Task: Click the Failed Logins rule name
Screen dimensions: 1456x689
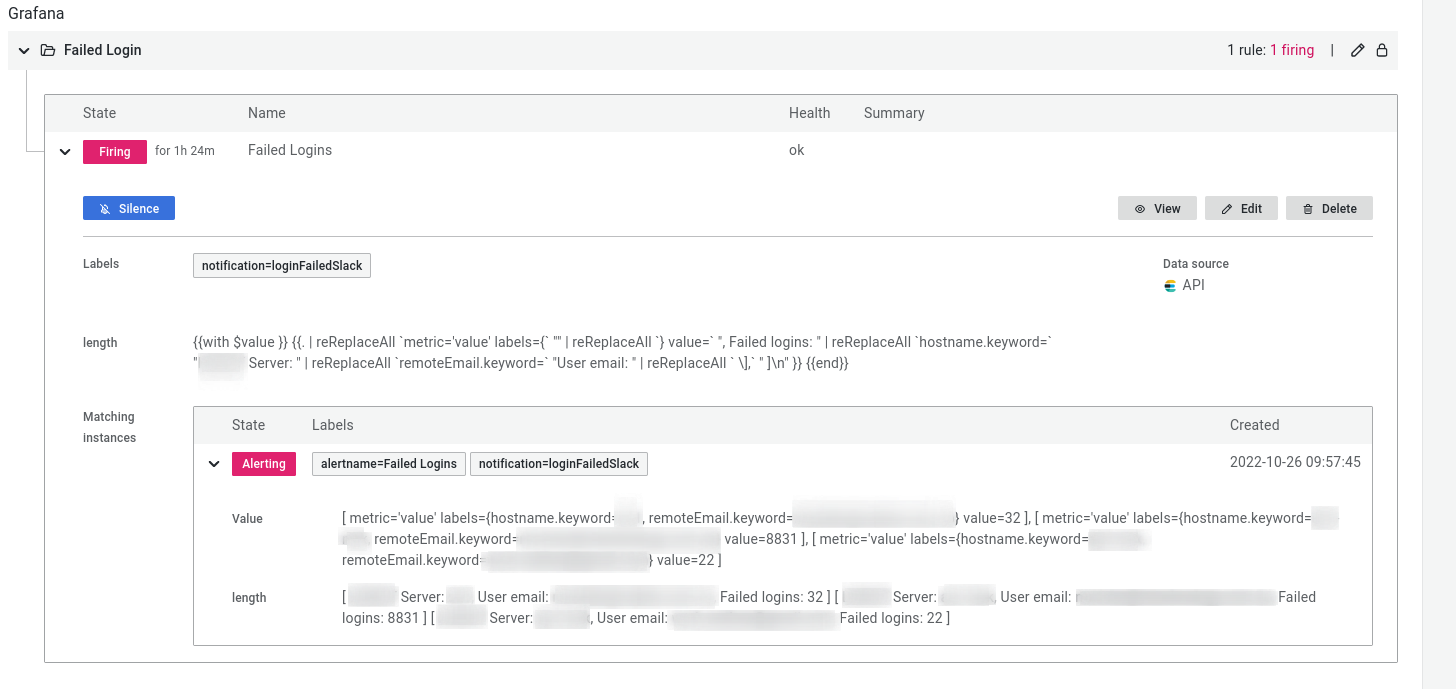Action: (290, 150)
